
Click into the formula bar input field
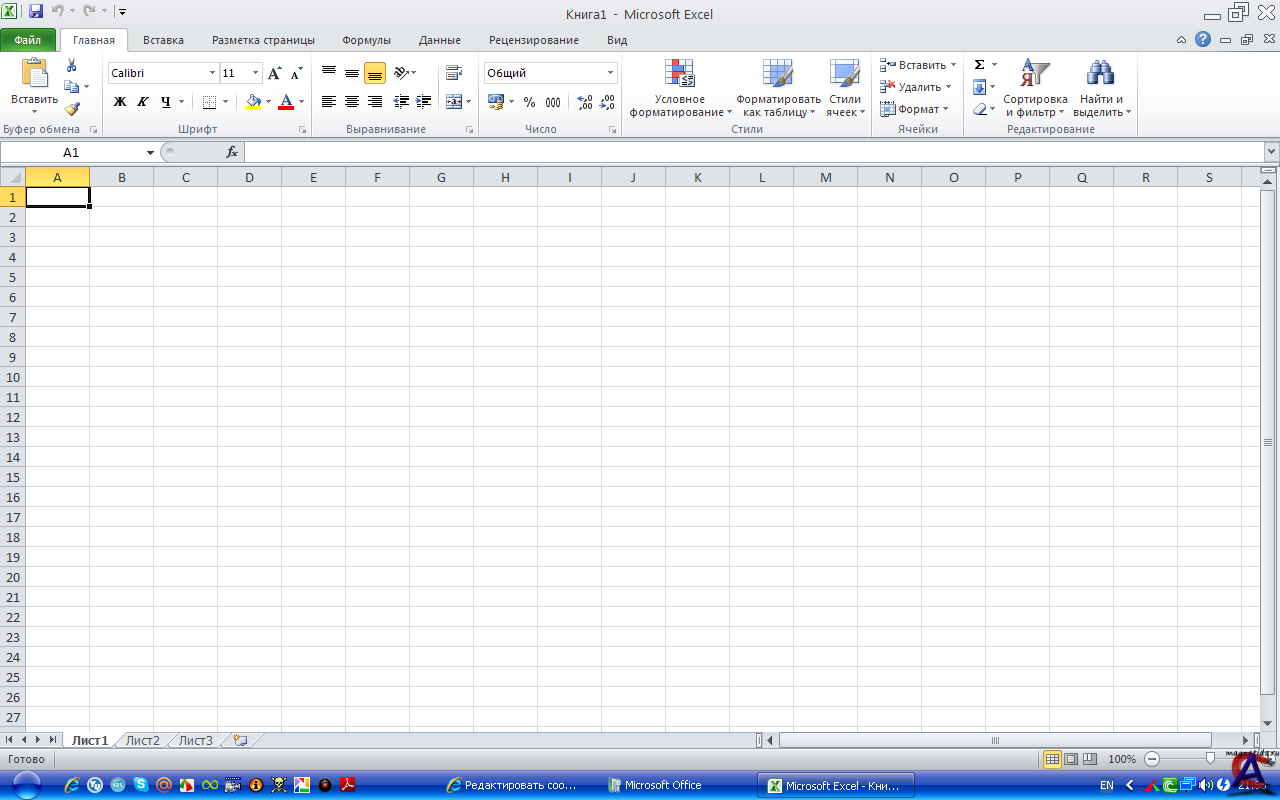[x=750, y=152]
